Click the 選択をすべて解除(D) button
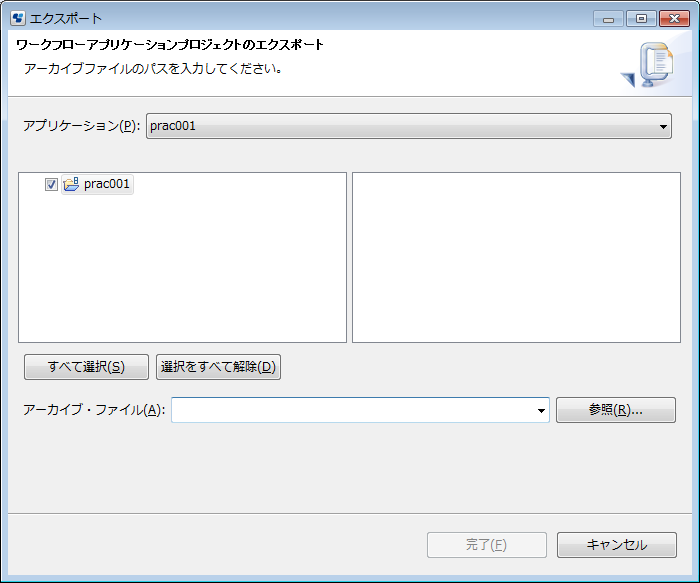 [218, 367]
